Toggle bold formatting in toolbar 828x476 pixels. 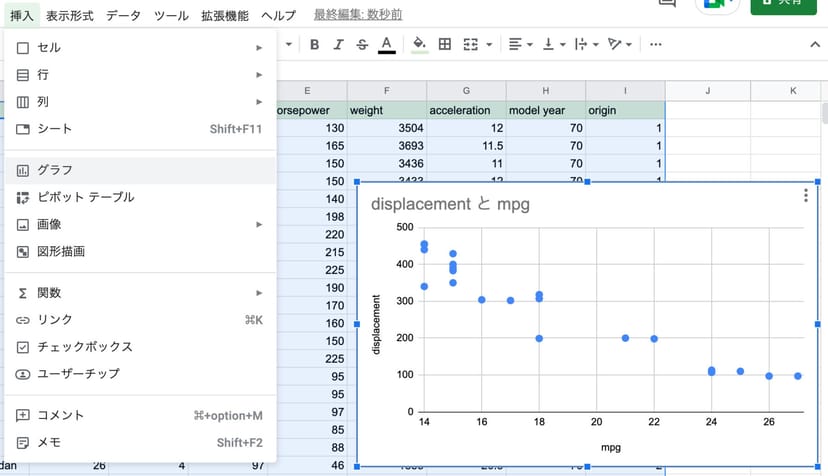[x=314, y=44]
